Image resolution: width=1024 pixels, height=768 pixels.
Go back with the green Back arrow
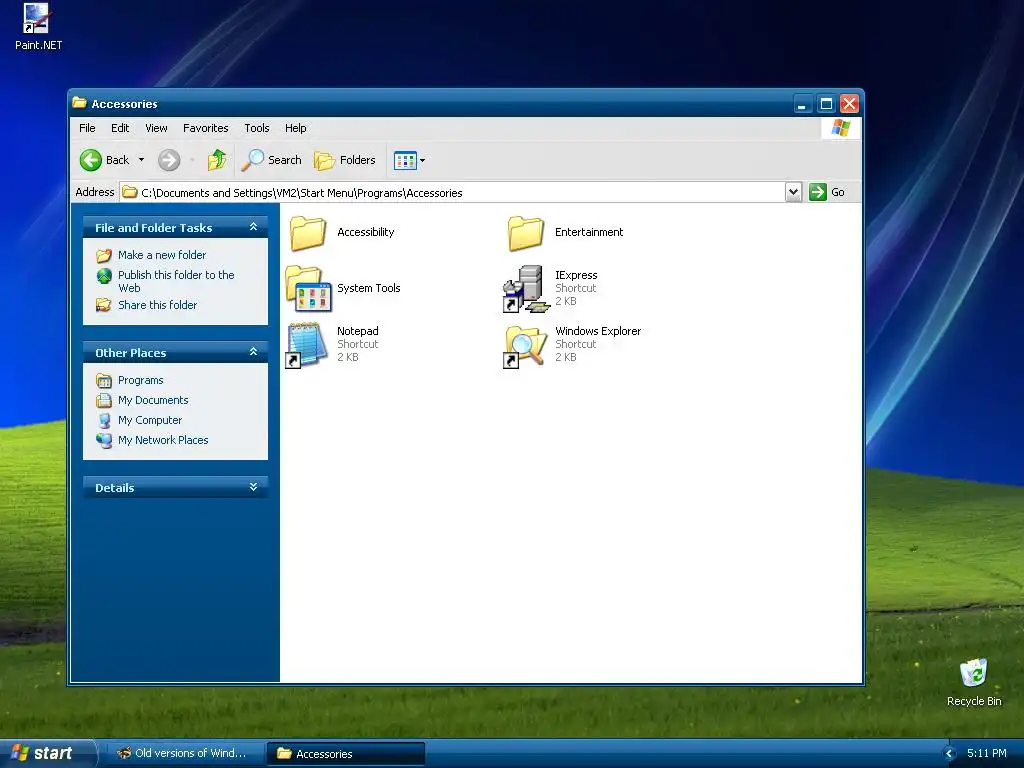pos(104,160)
